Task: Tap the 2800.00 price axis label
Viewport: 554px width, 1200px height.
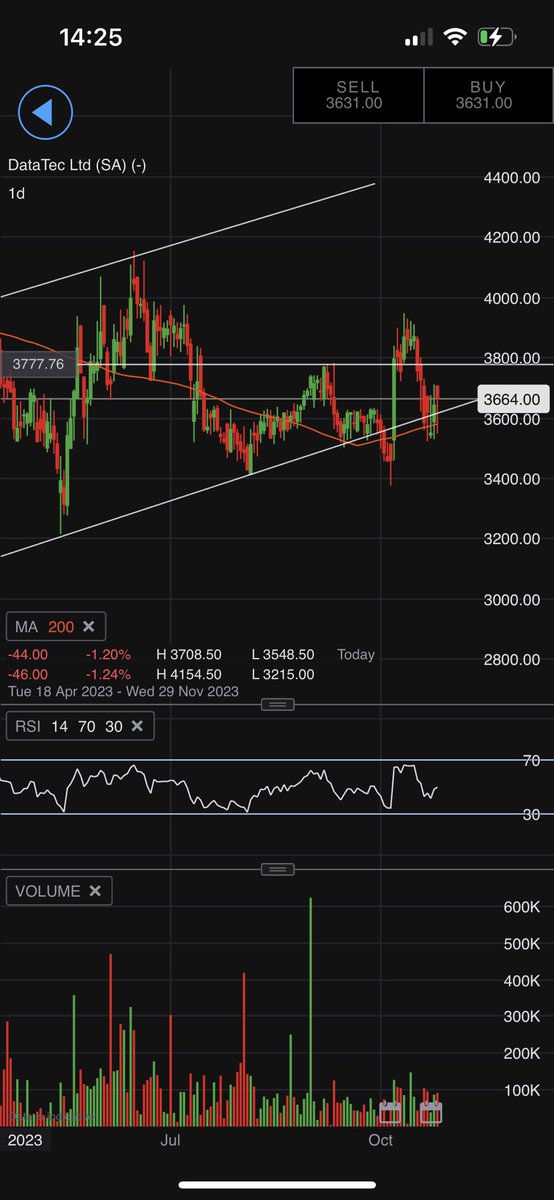Action: point(512,660)
